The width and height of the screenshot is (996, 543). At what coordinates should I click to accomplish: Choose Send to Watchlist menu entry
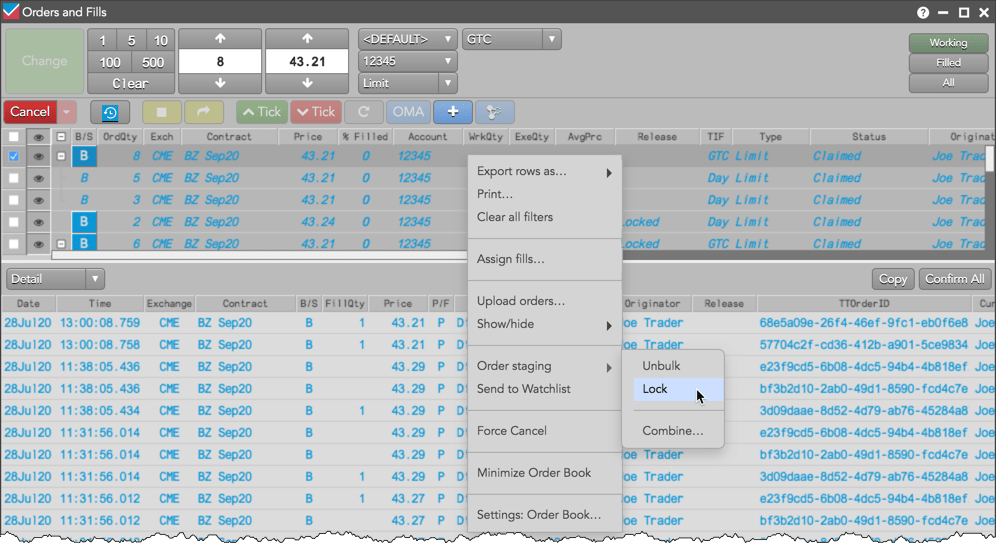544,389
